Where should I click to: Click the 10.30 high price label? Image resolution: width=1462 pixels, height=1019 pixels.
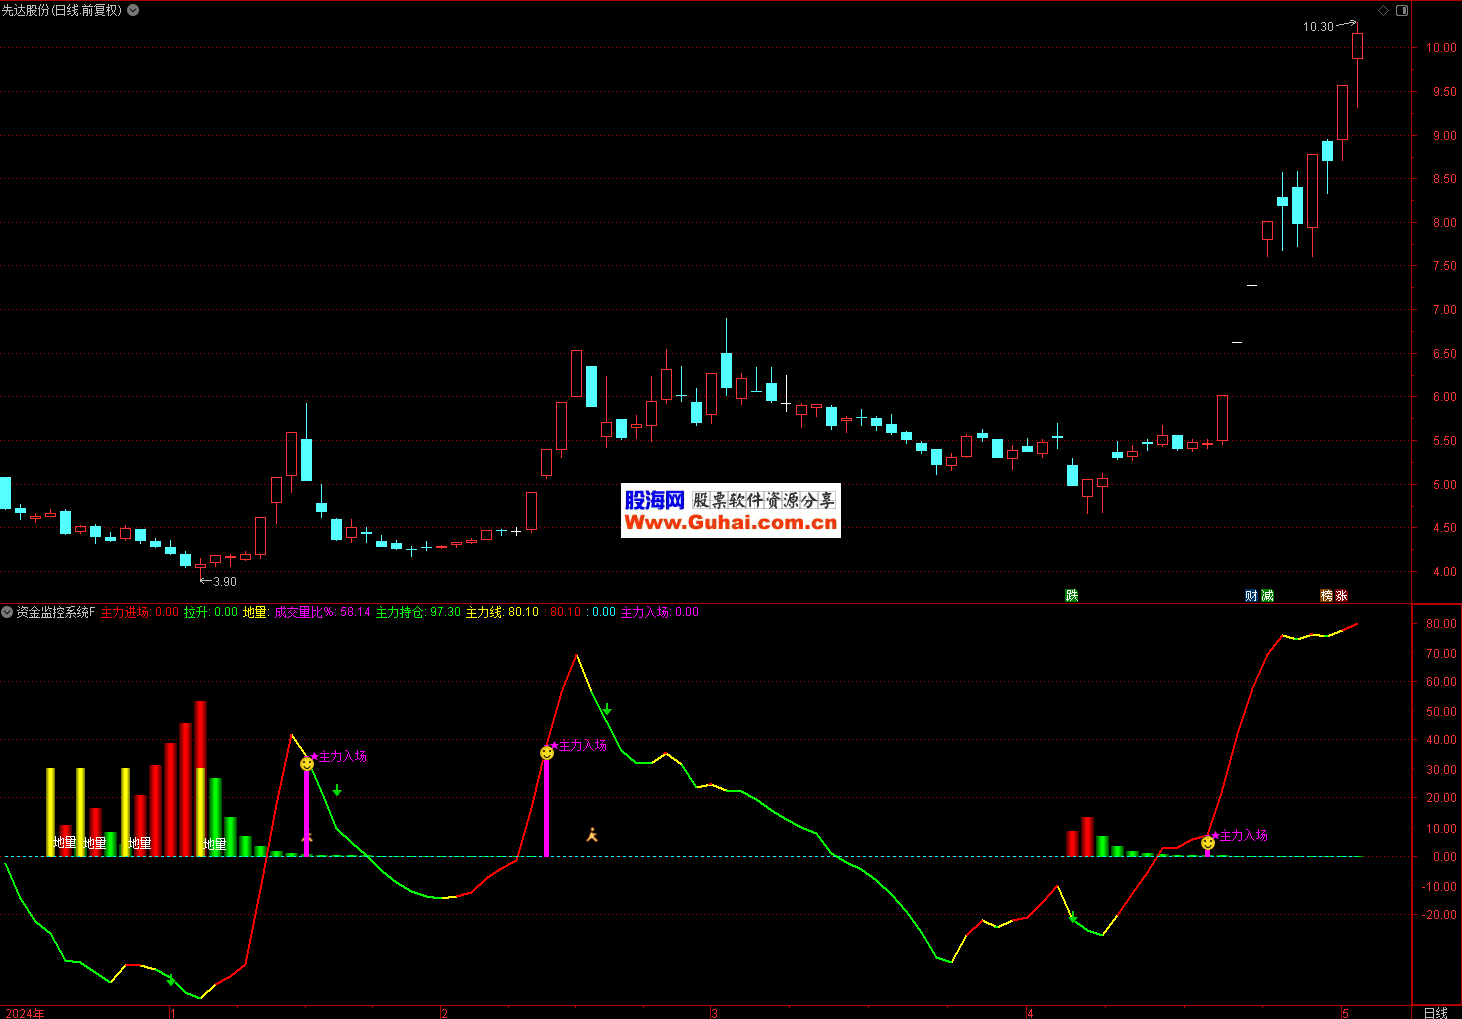[x=1318, y=27]
